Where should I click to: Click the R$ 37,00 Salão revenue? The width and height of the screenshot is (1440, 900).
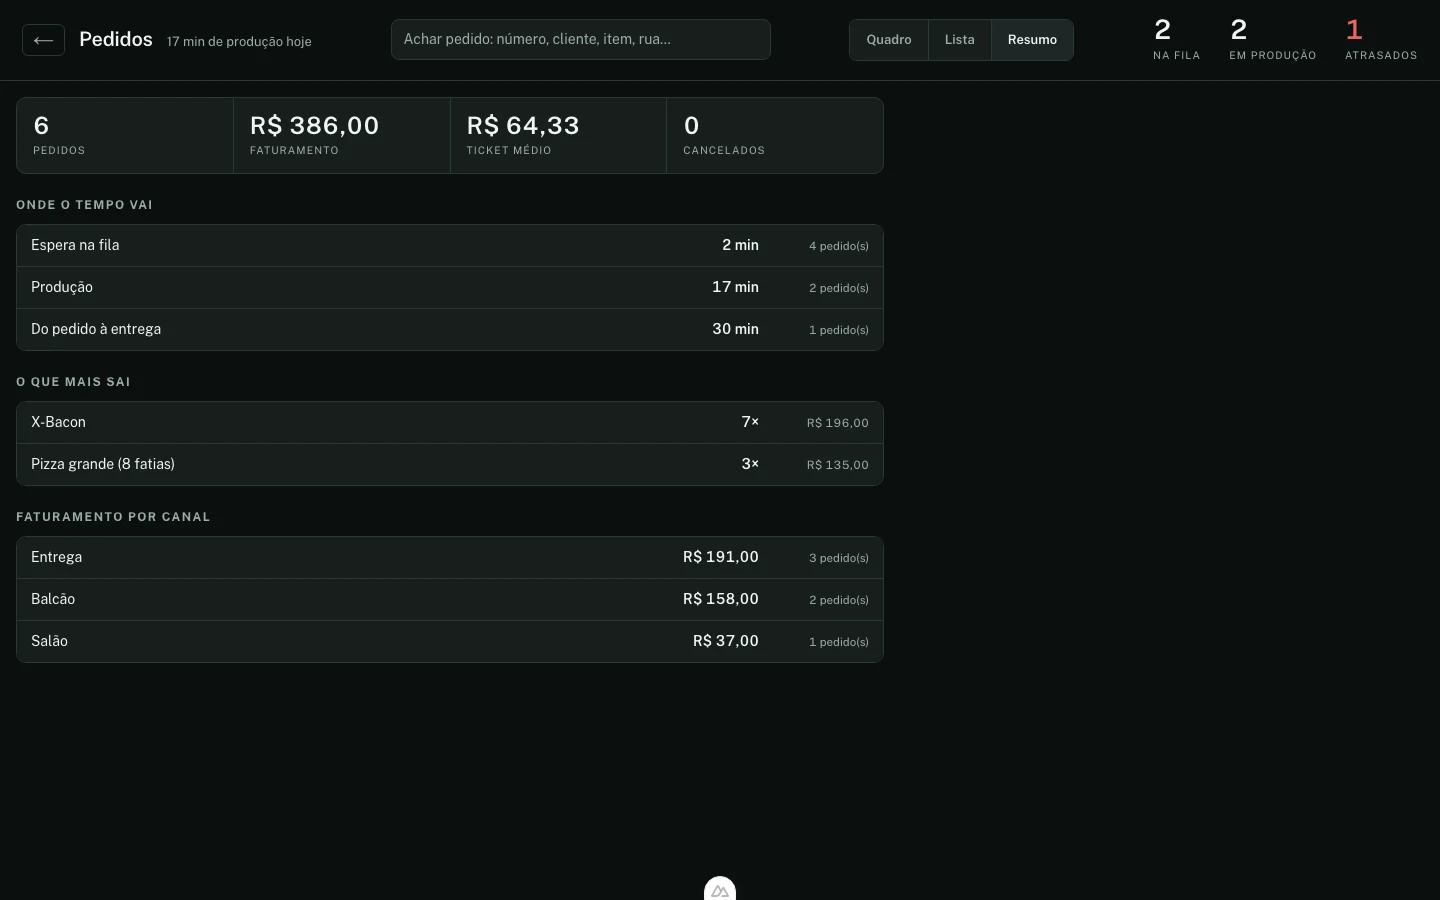pyautogui.click(x=726, y=641)
